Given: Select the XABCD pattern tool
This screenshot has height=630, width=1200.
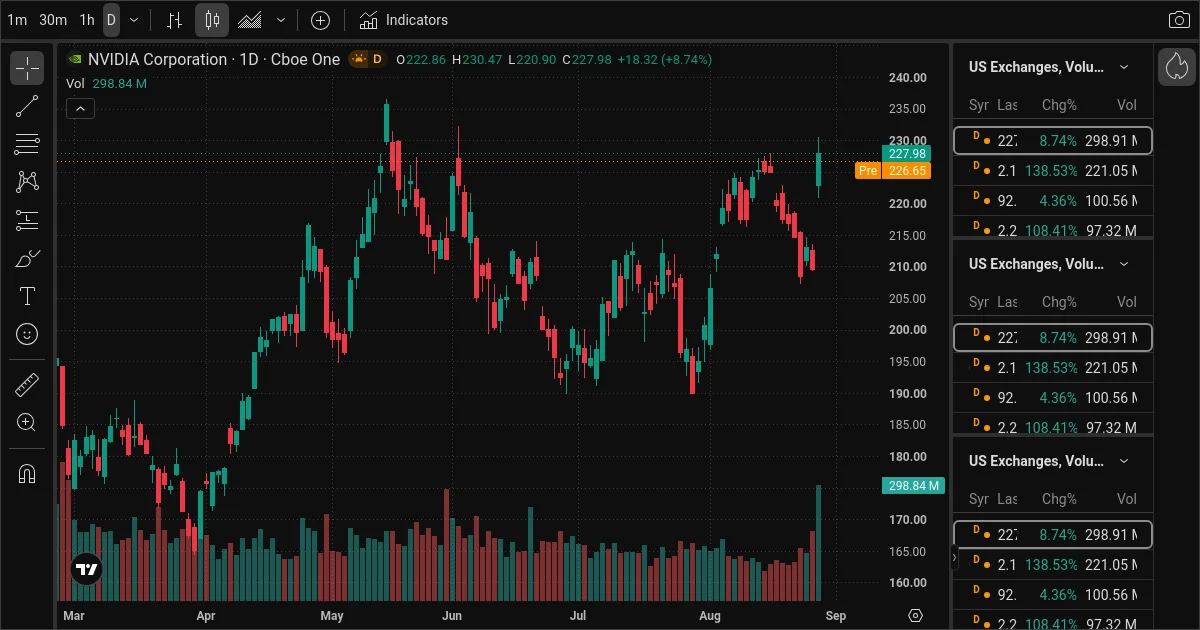Looking at the screenshot, I should point(27,182).
